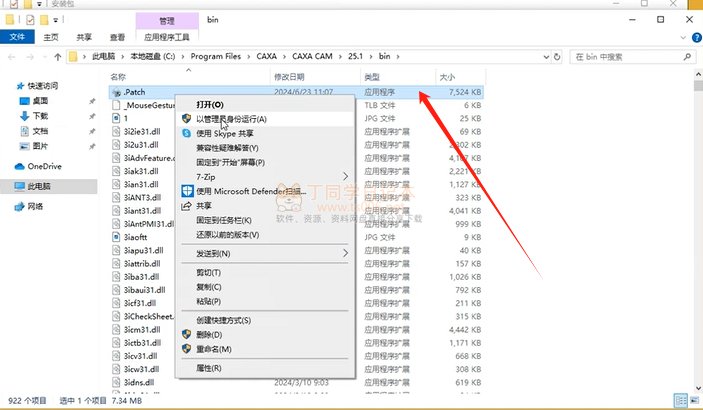
Task: Click the Microsoft Defender shield icon
Action: 187,191
